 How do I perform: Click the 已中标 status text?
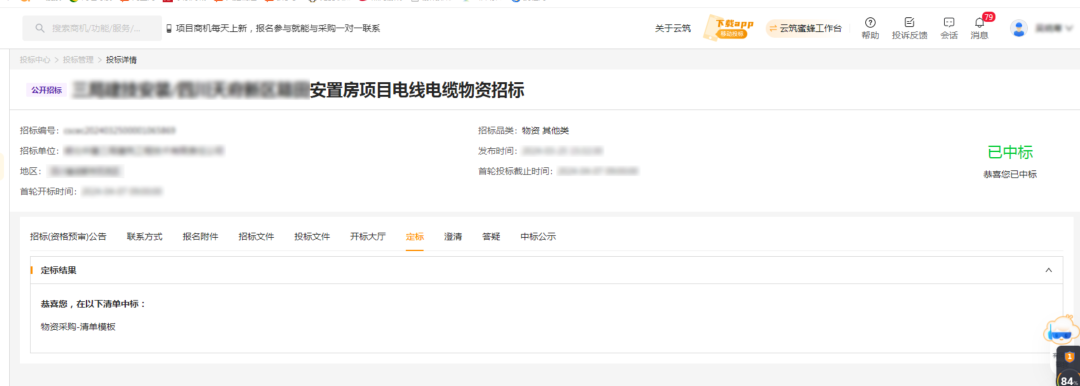(x=1010, y=152)
